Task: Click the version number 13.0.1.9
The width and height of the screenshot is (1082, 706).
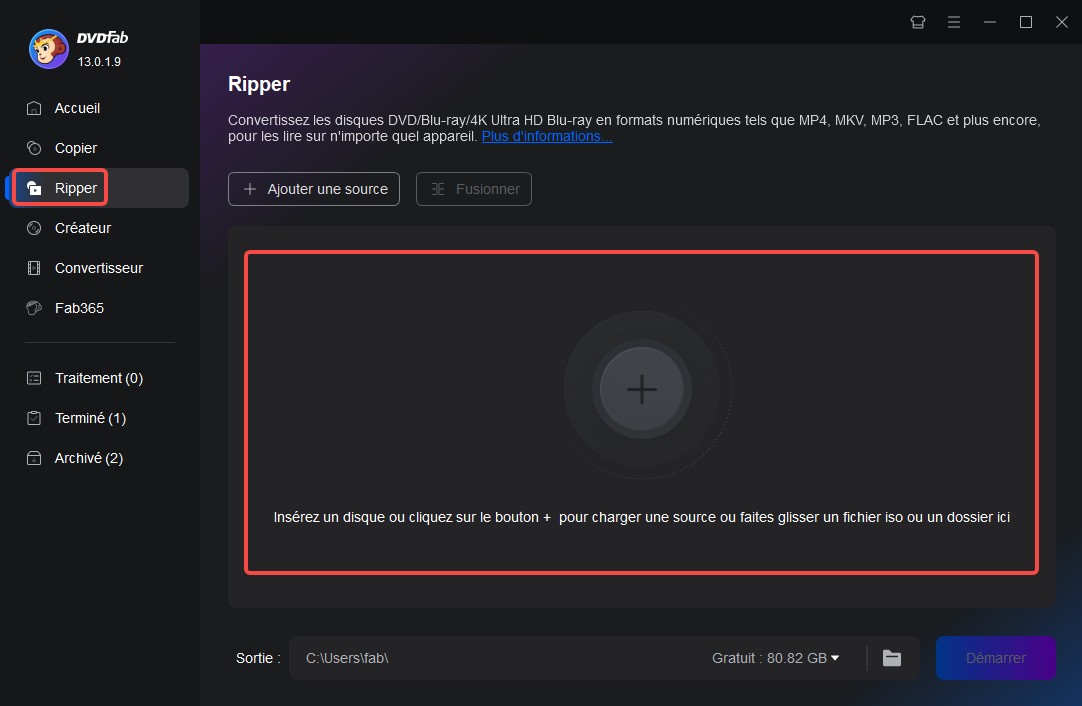Action: pos(99,62)
